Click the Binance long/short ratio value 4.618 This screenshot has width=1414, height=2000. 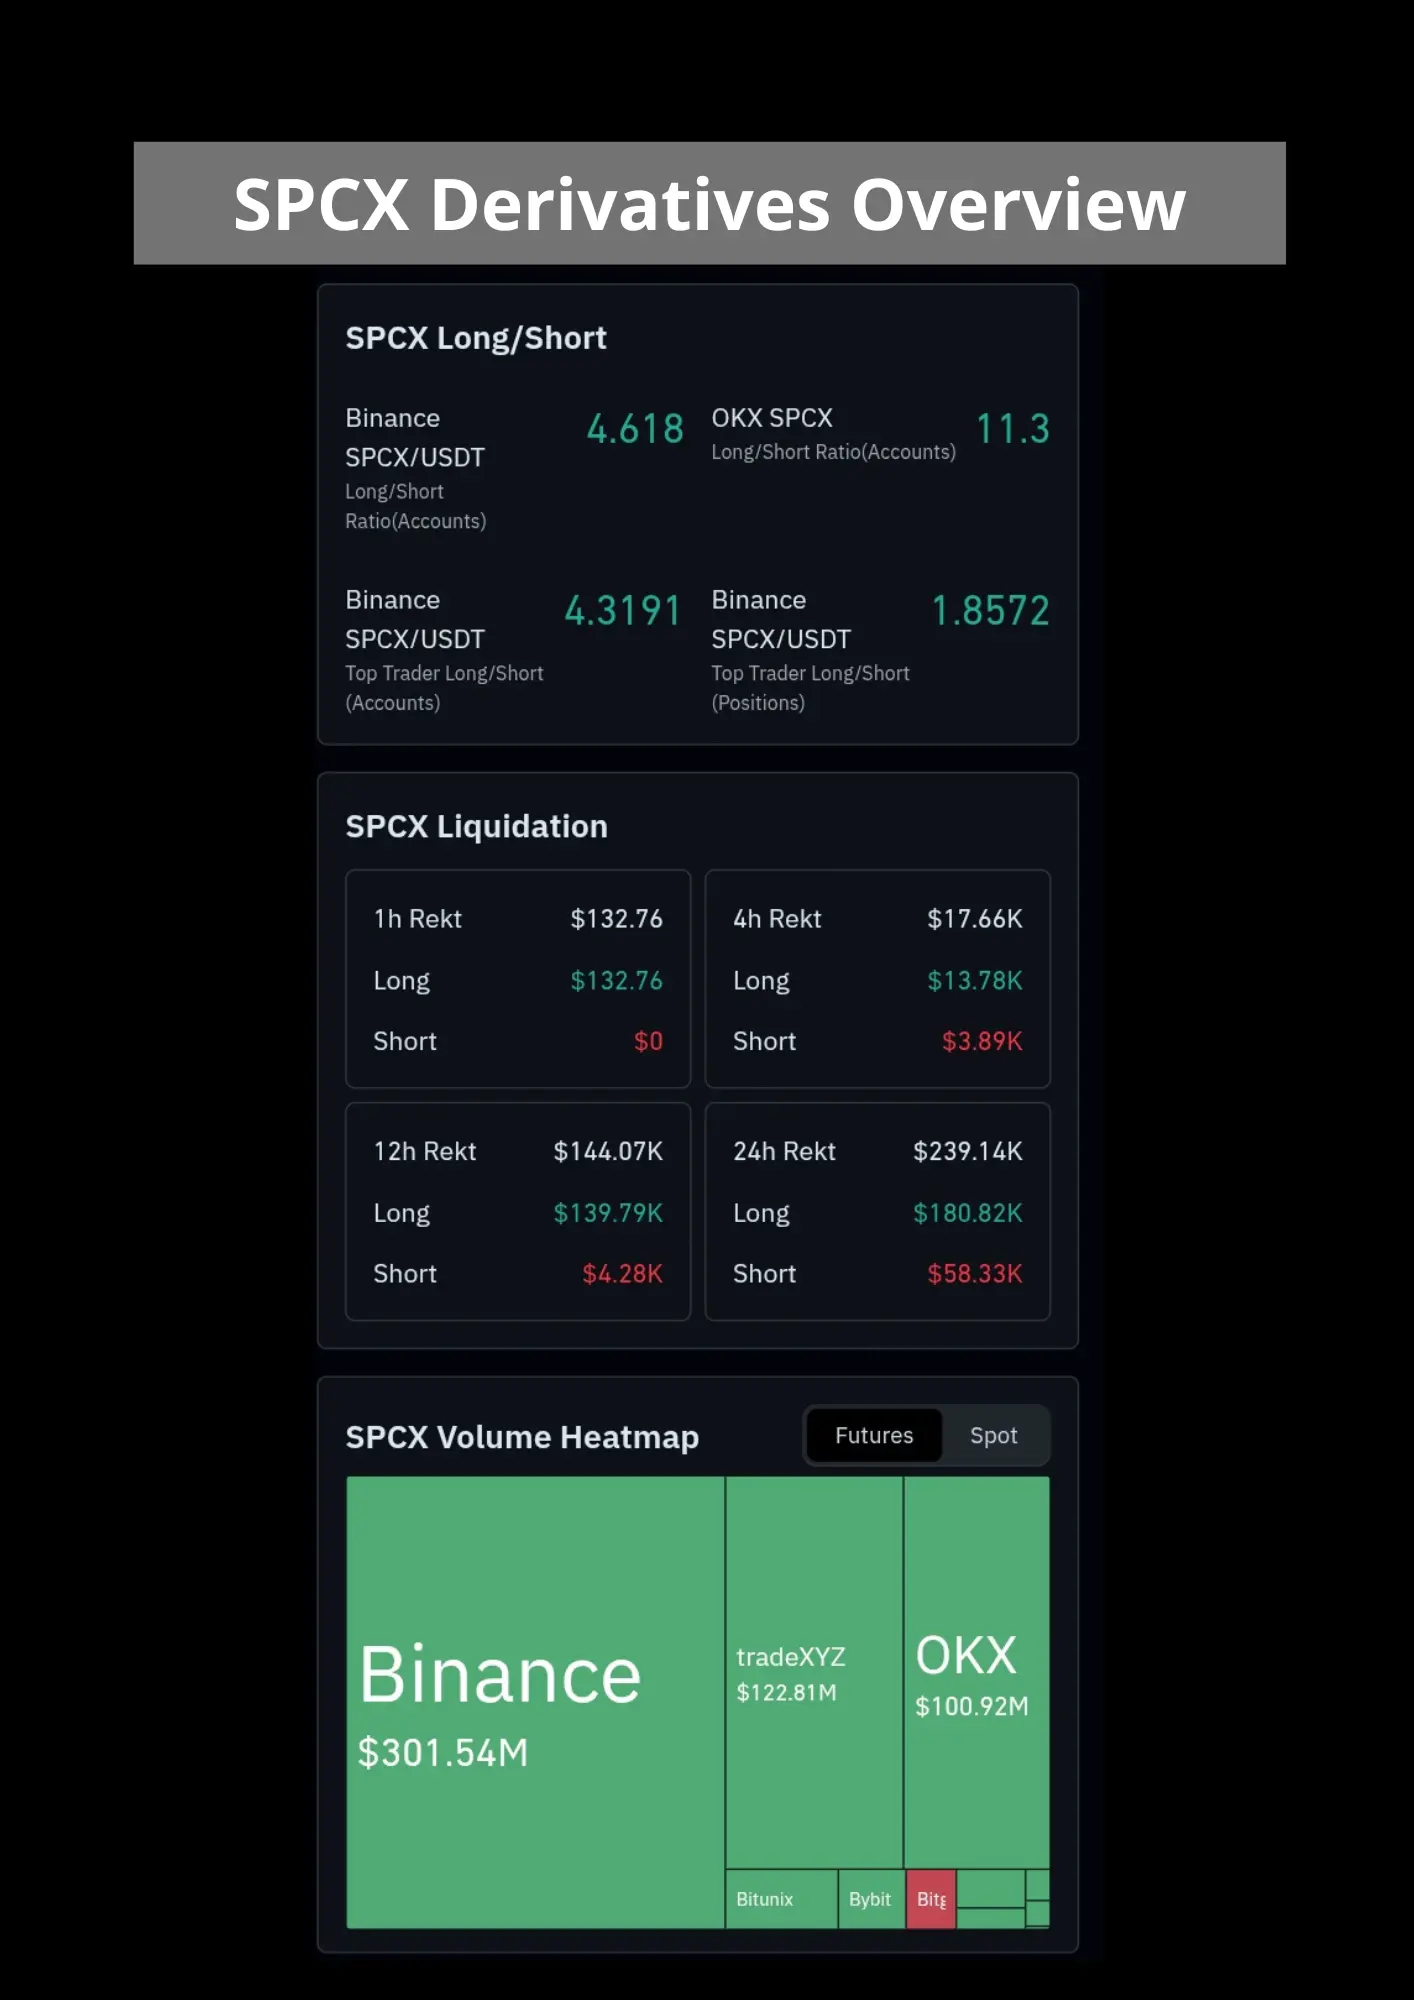[635, 429]
